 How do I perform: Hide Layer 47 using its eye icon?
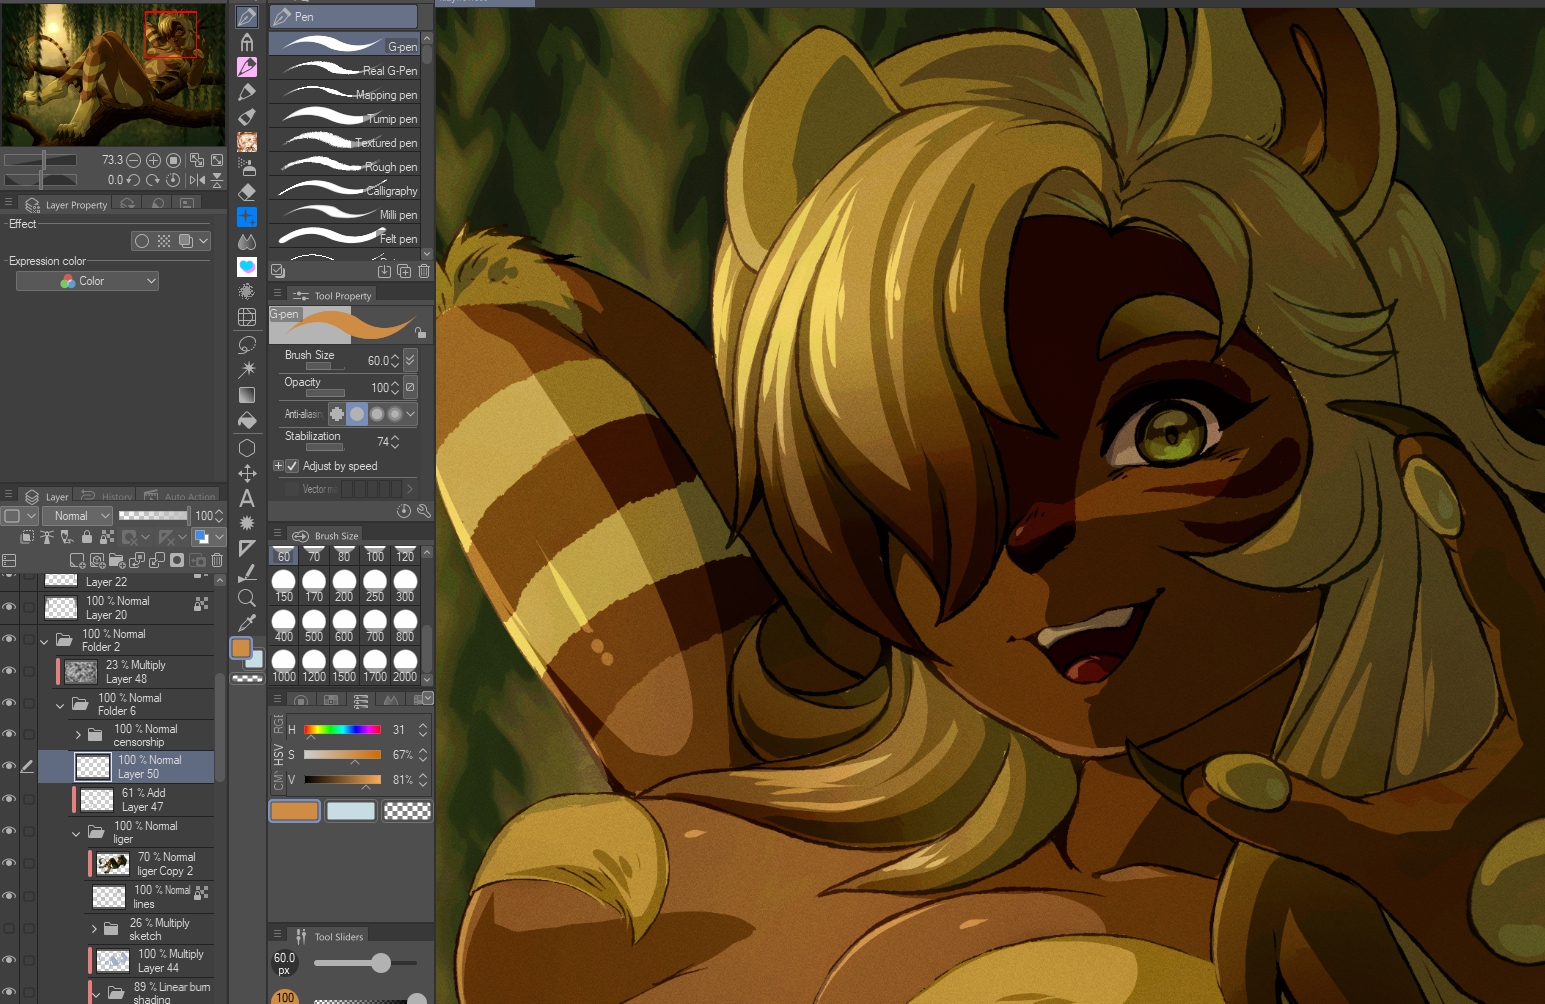(x=9, y=799)
